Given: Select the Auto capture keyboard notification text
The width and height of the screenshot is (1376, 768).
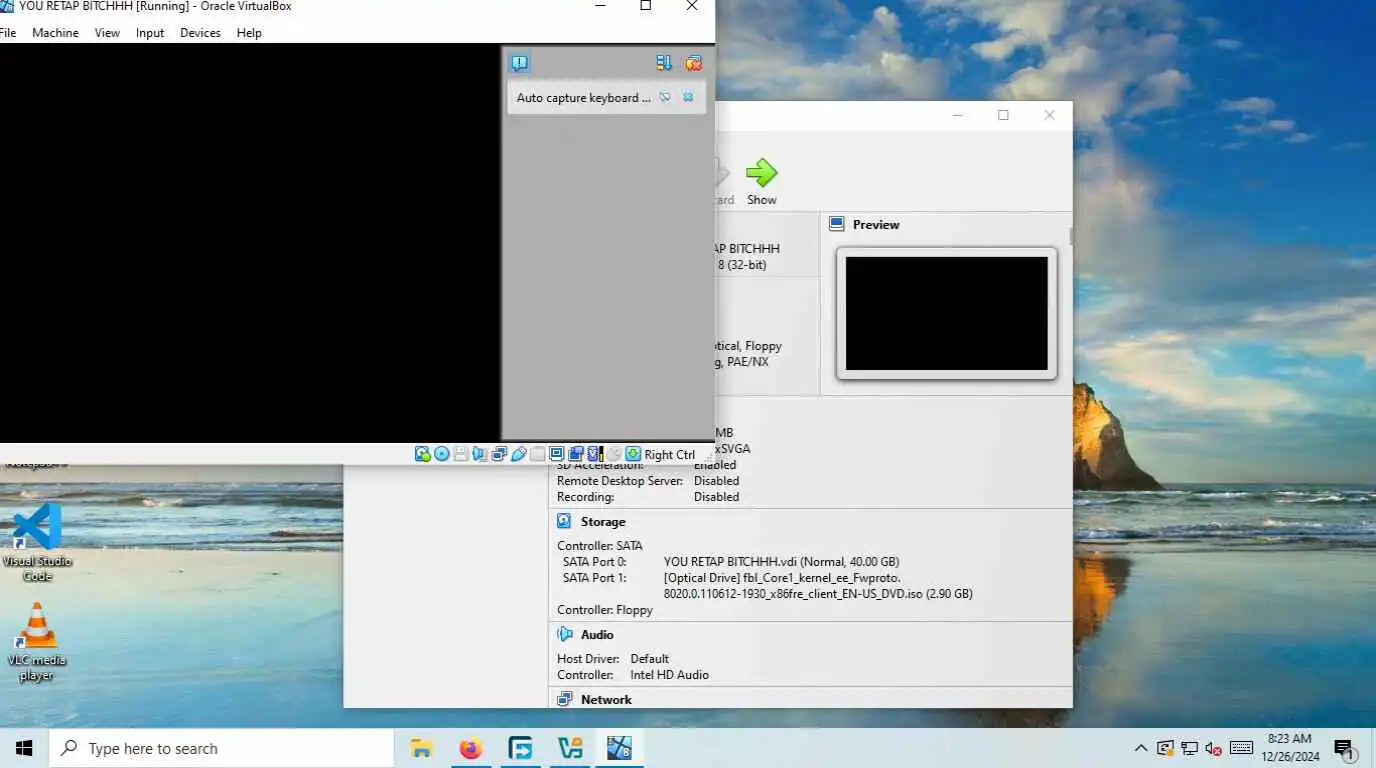Looking at the screenshot, I should coord(583,97).
